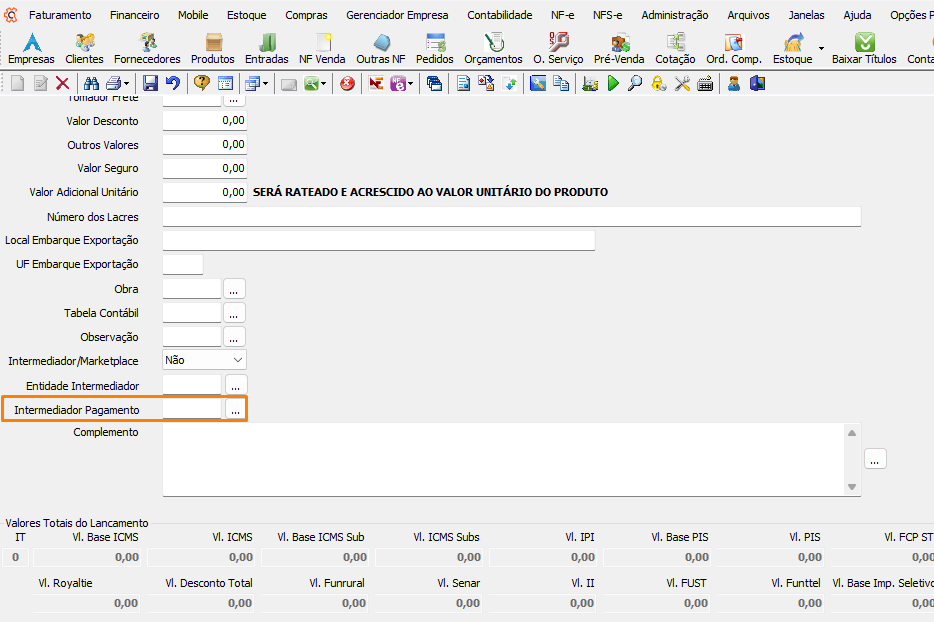Click the wrench and screwdriver tools icon
Image resolution: width=934 pixels, height=622 pixels.
(682, 83)
